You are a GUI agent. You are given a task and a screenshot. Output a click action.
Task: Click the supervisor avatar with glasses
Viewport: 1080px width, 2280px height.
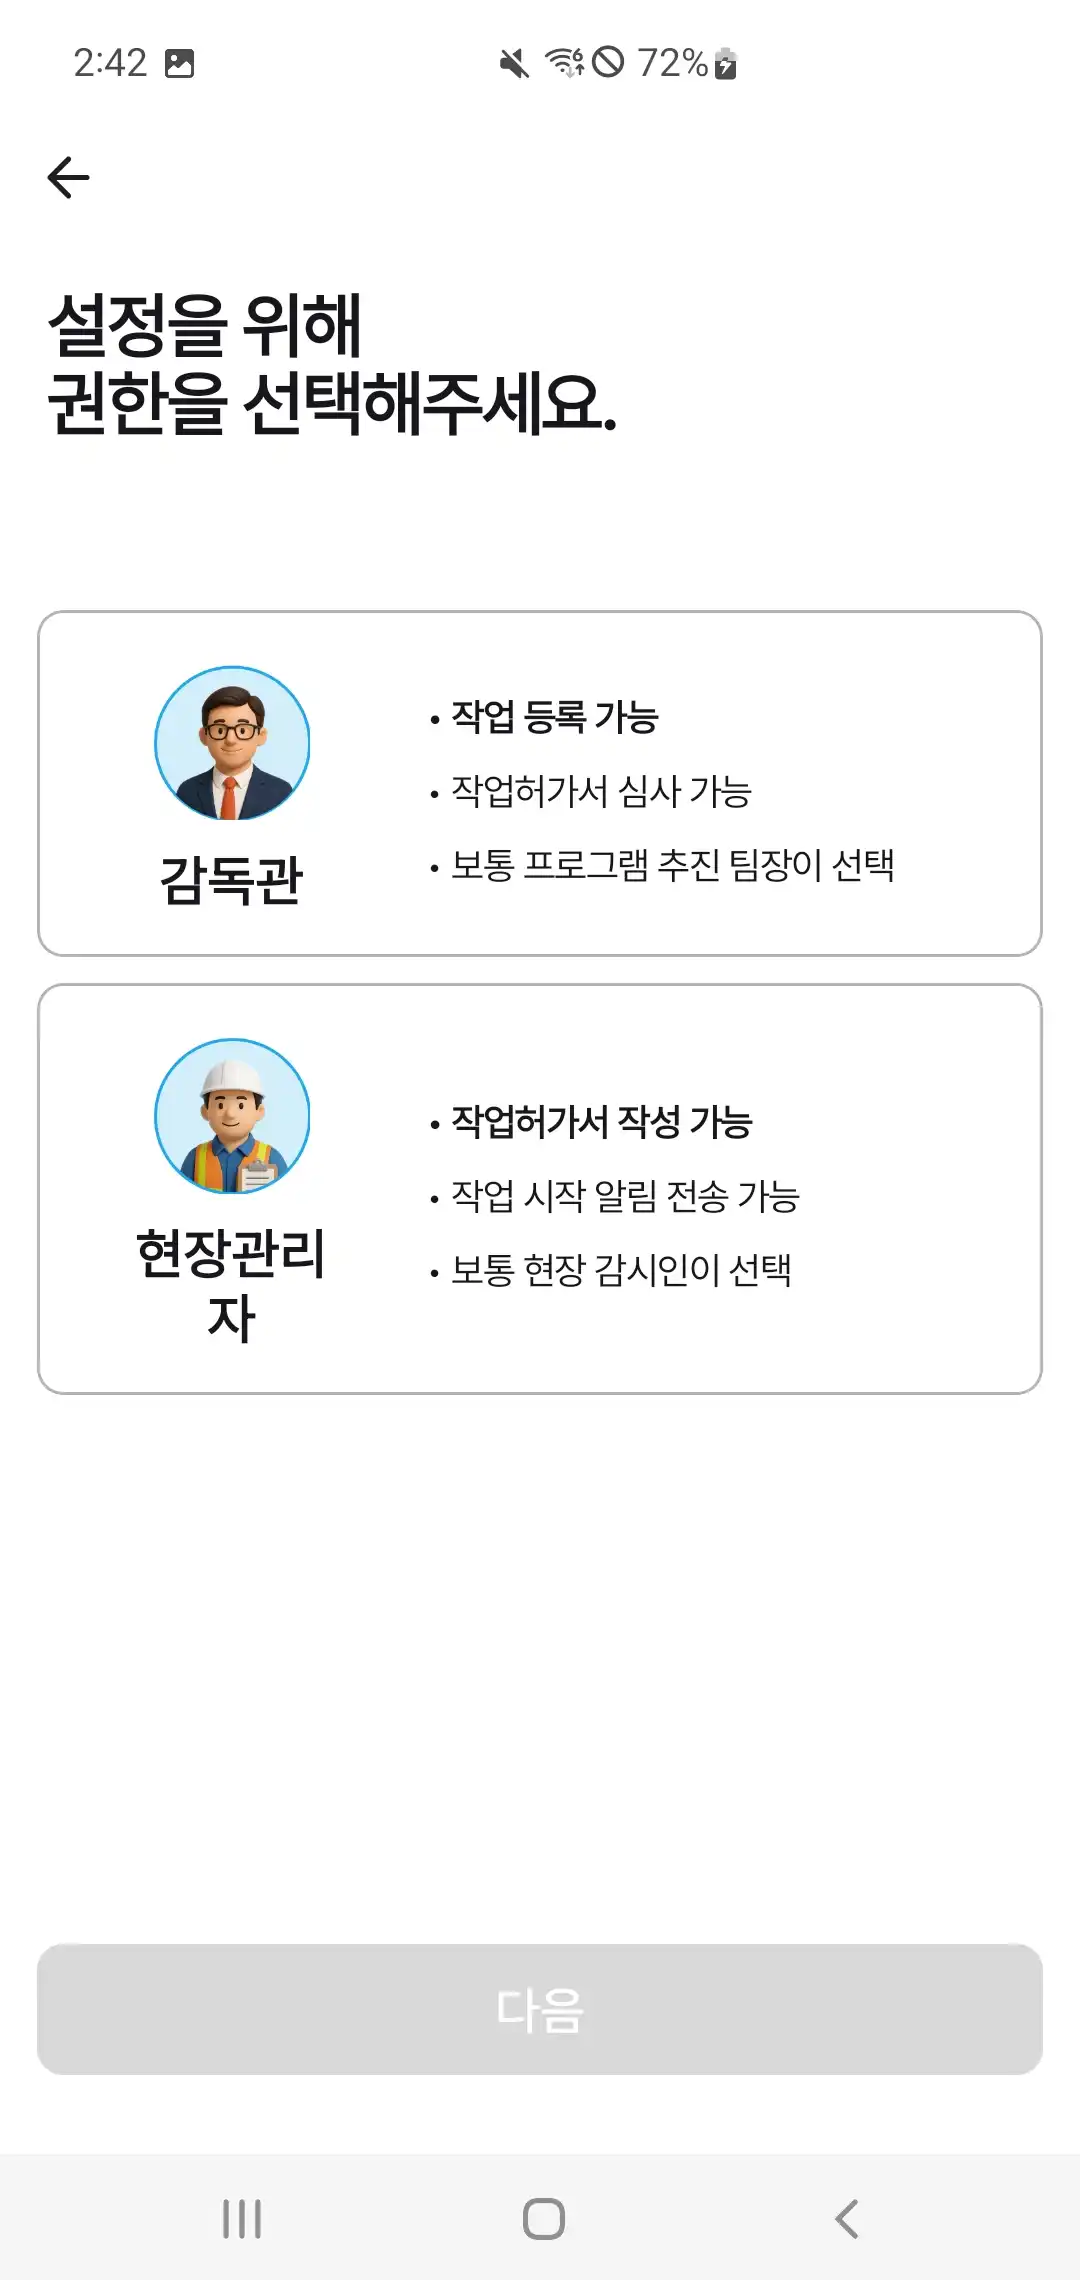[232, 744]
